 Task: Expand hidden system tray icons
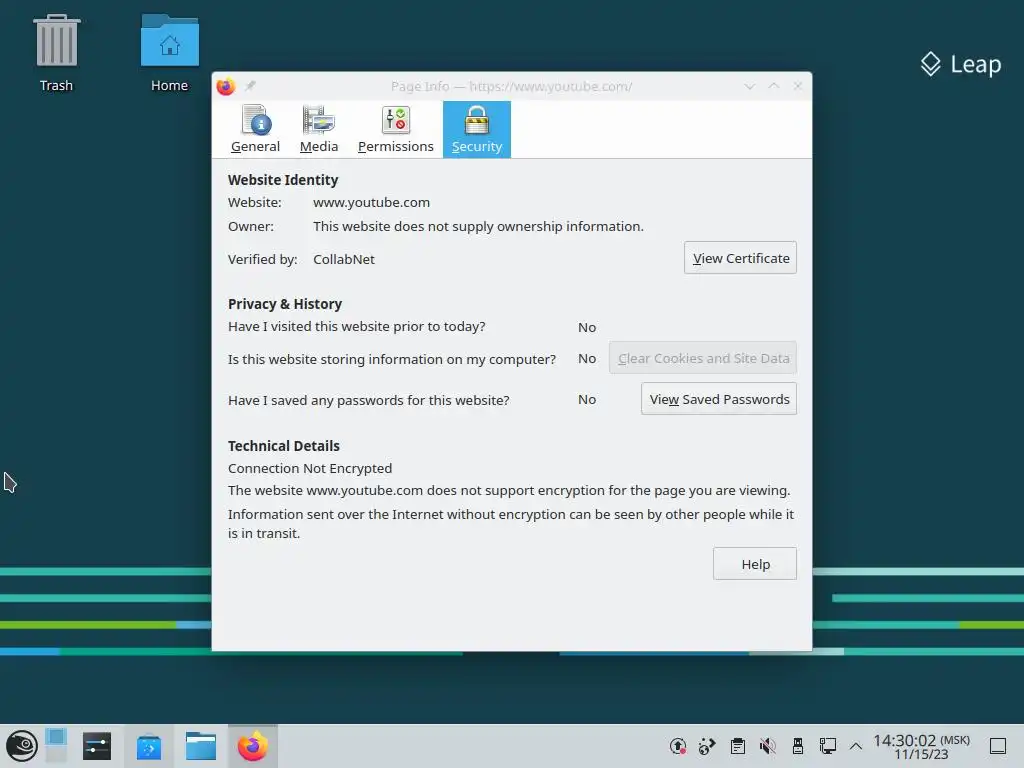point(856,746)
